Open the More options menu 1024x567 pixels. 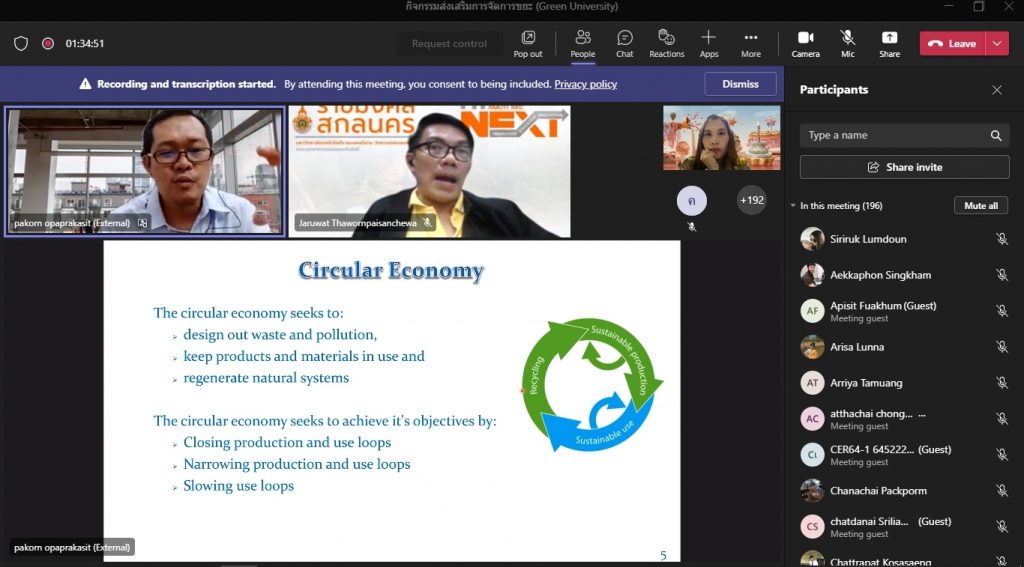(x=751, y=43)
